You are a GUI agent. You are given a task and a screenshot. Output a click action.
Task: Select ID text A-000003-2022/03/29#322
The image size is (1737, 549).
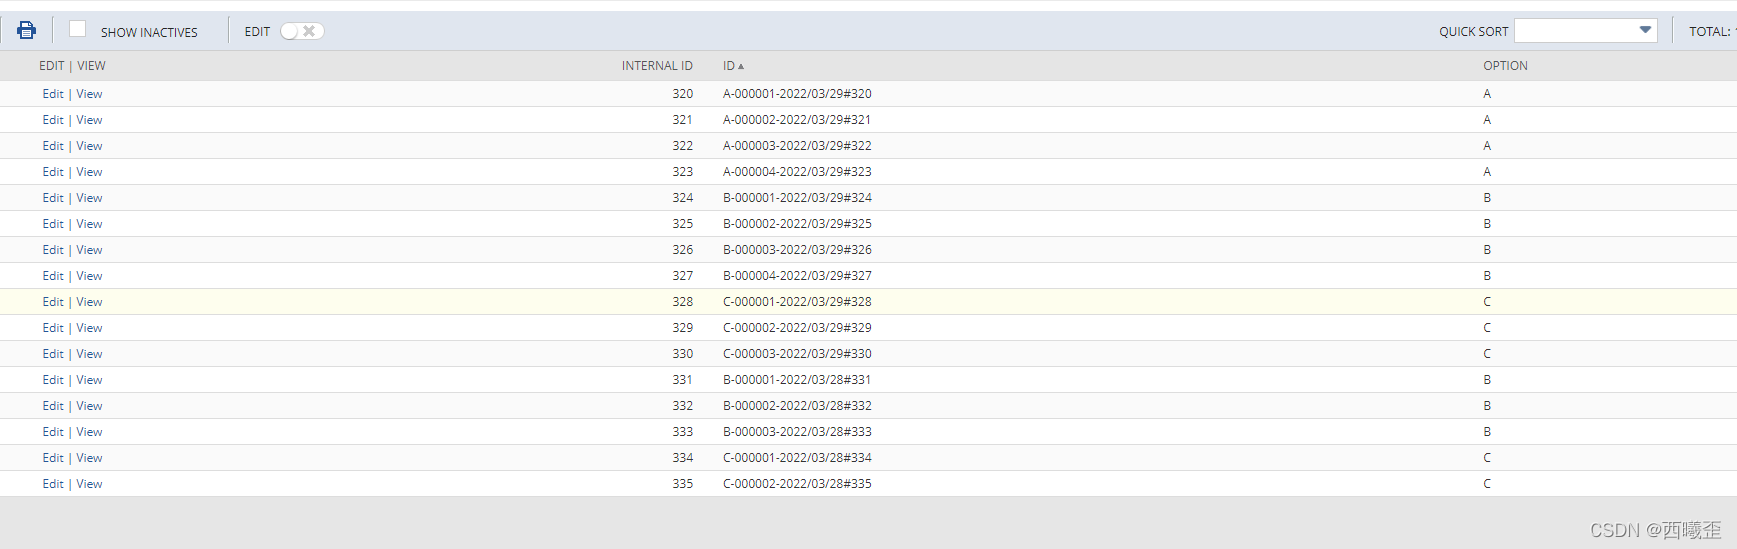pos(797,146)
